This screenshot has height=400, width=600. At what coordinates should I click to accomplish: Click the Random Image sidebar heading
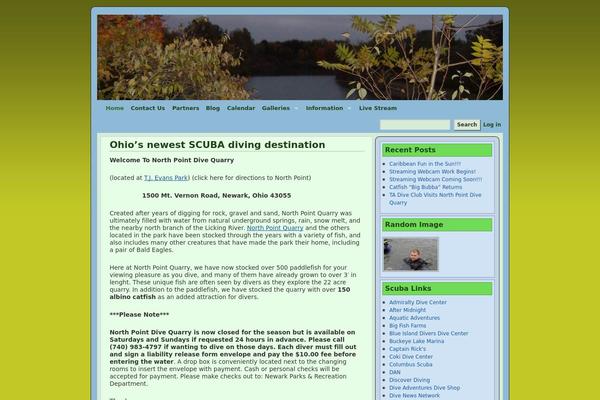click(x=437, y=225)
